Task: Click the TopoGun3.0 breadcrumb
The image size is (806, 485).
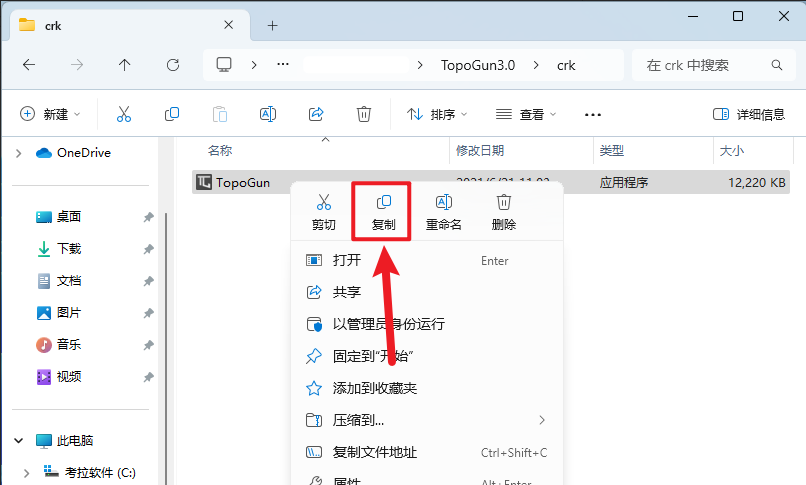Action: [x=478, y=65]
